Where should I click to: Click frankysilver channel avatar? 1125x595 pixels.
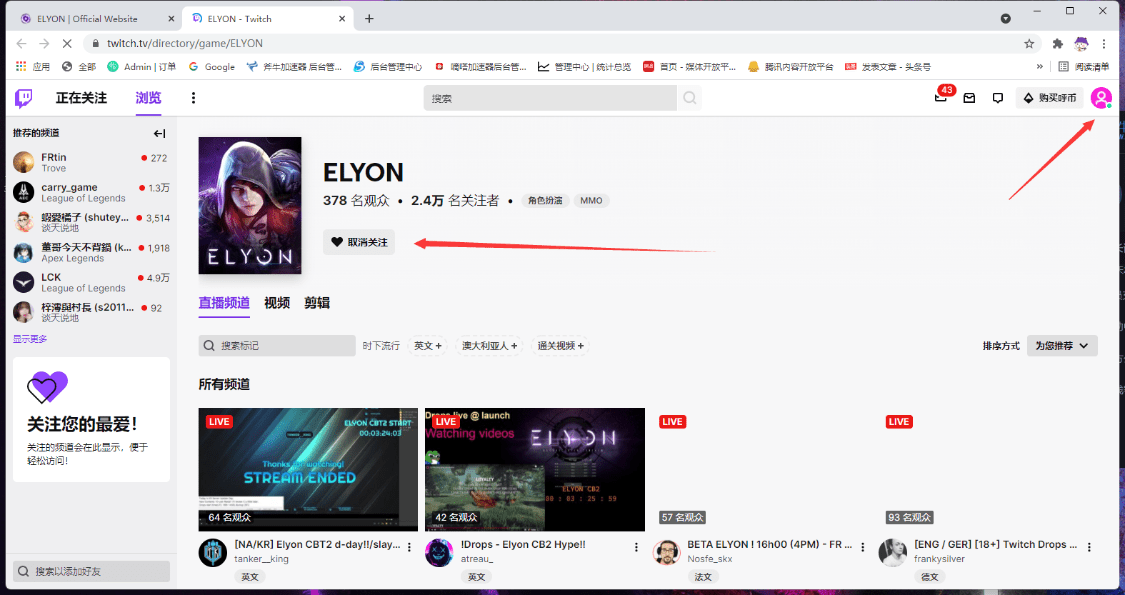click(x=893, y=553)
